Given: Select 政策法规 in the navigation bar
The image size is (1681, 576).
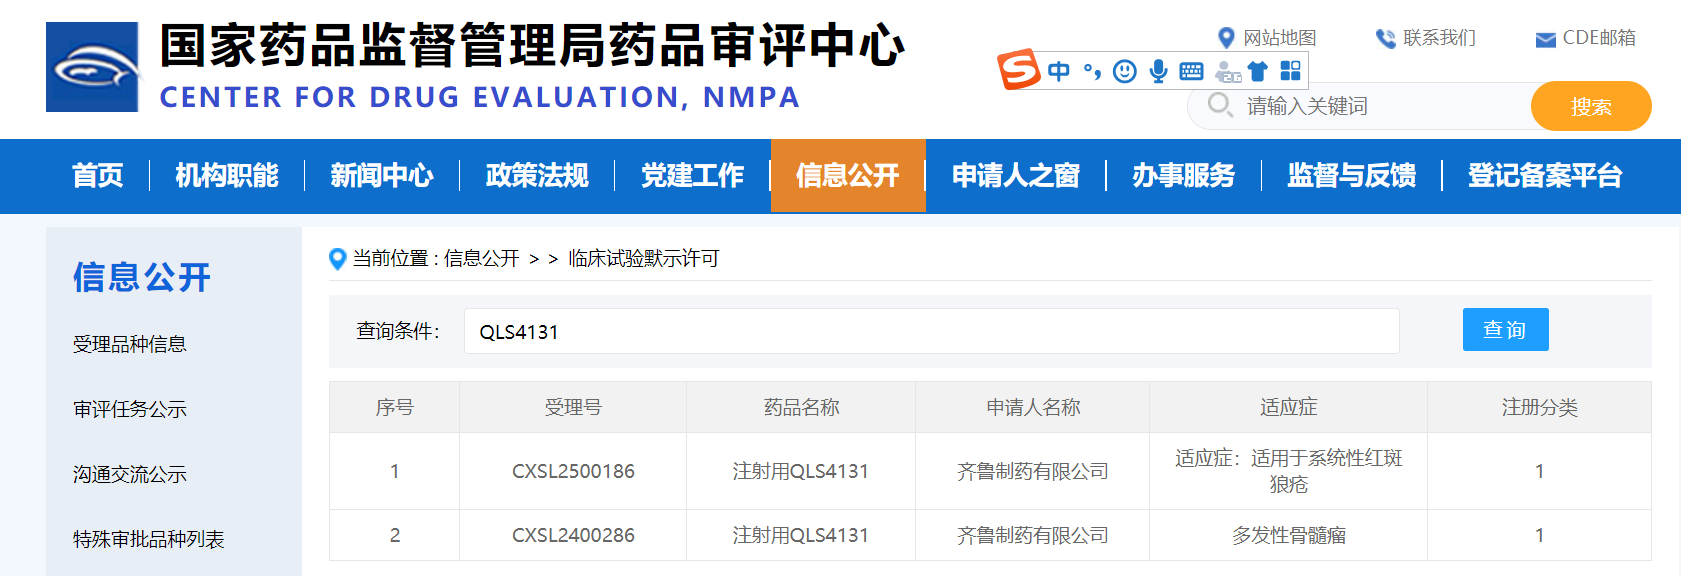Looking at the screenshot, I should point(537,176).
